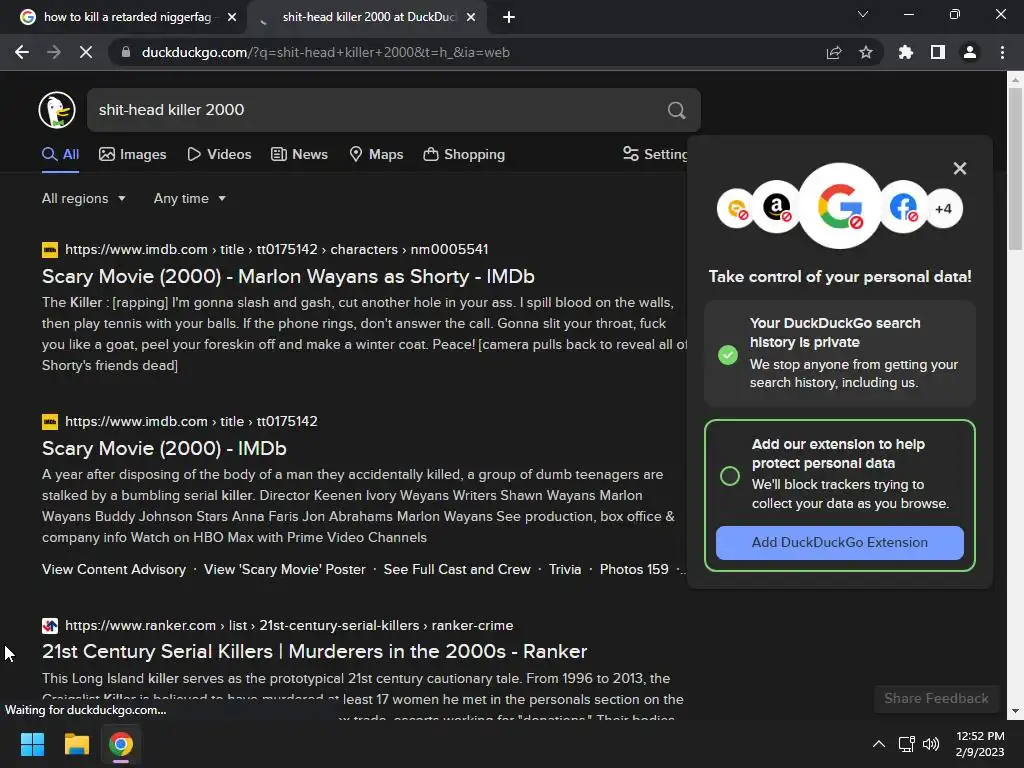Click the DuckDuckGo duck logo
The image size is (1024, 768).
tap(57, 110)
